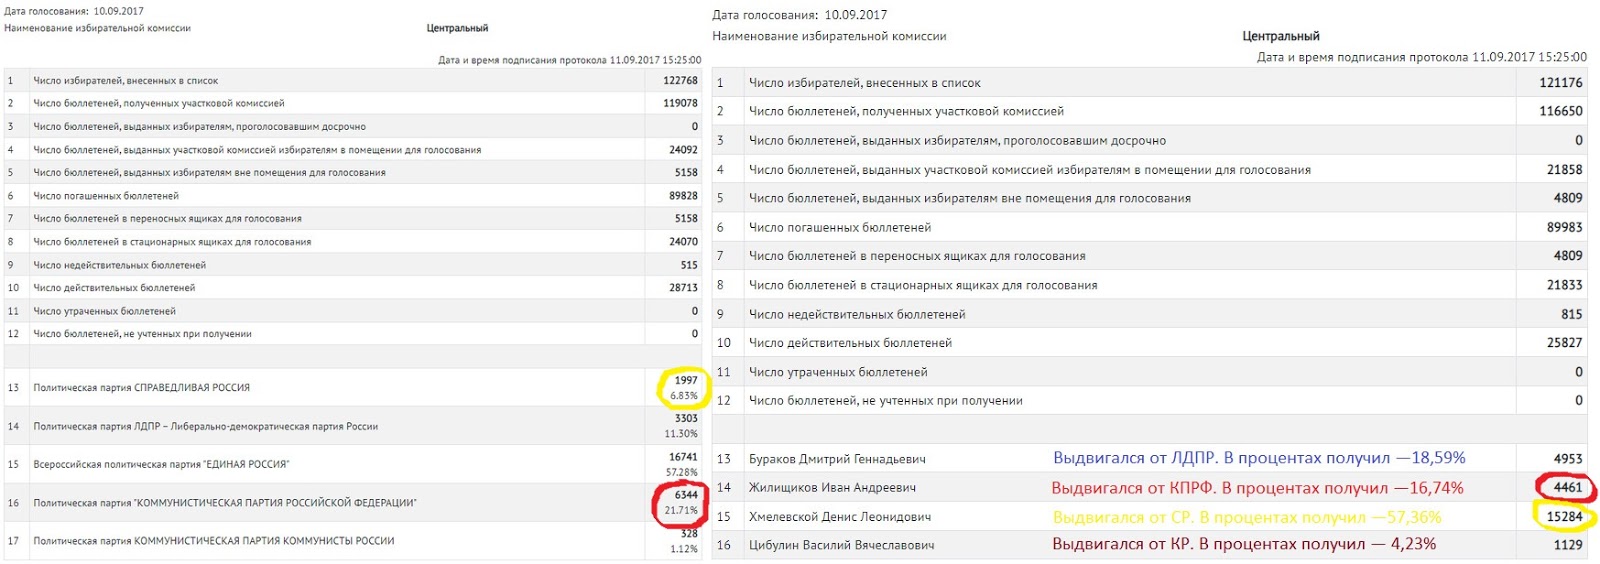This screenshot has width=1600, height=564.
Task: Click the red-circled 4461 vote count
Action: click(1567, 488)
